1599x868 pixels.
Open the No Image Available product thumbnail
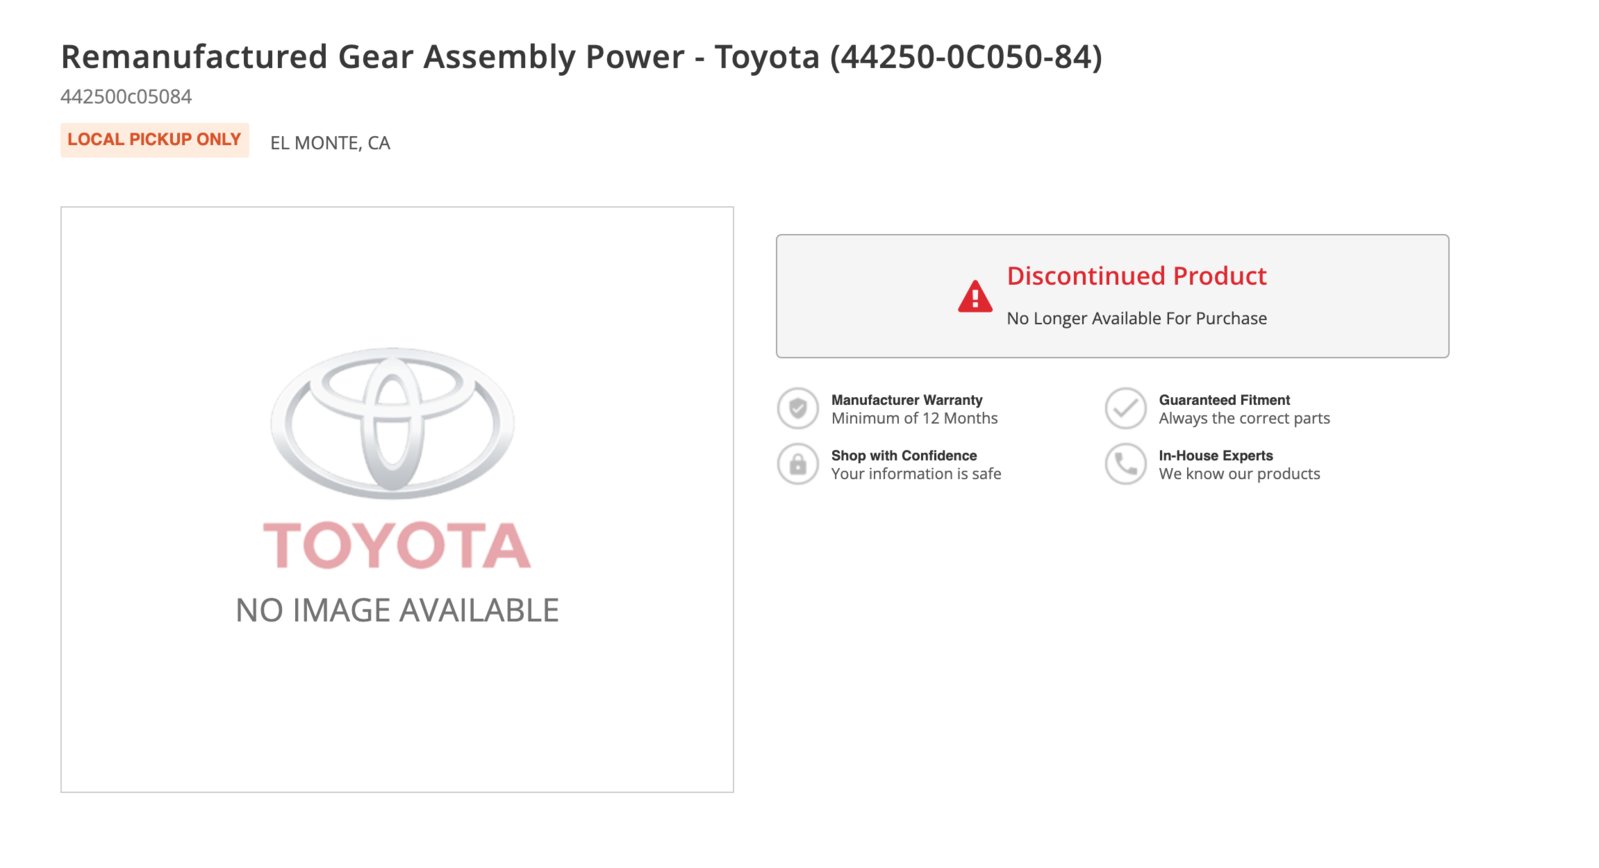pyautogui.click(x=397, y=500)
